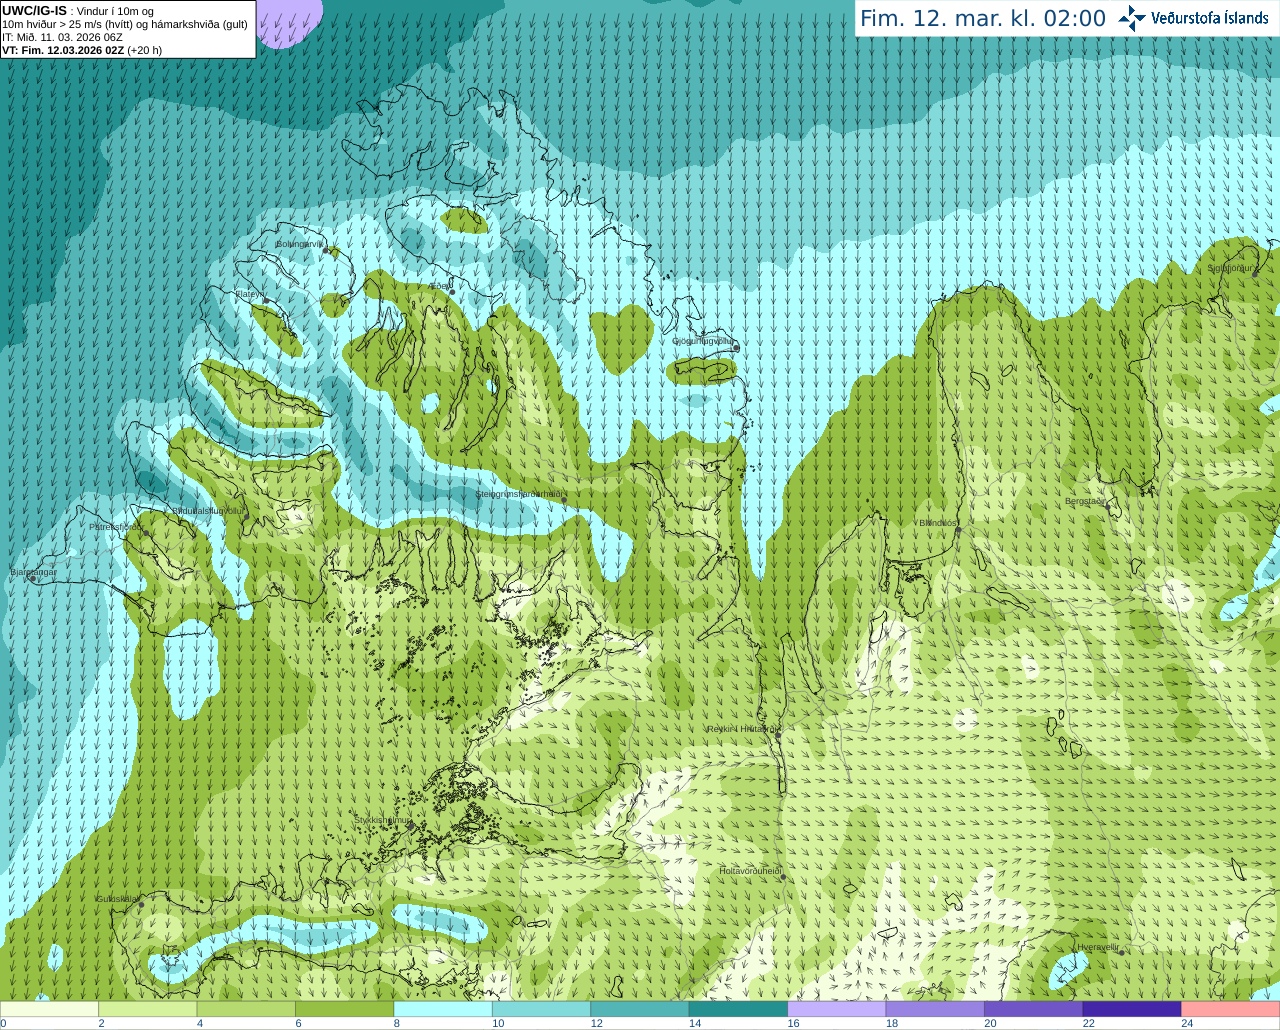Image resolution: width=1280 pixels, height=1030 pixels.
Task: Click the 'Bíldudalsflugvöllur' place label
Action: click(x=208, y=510)
